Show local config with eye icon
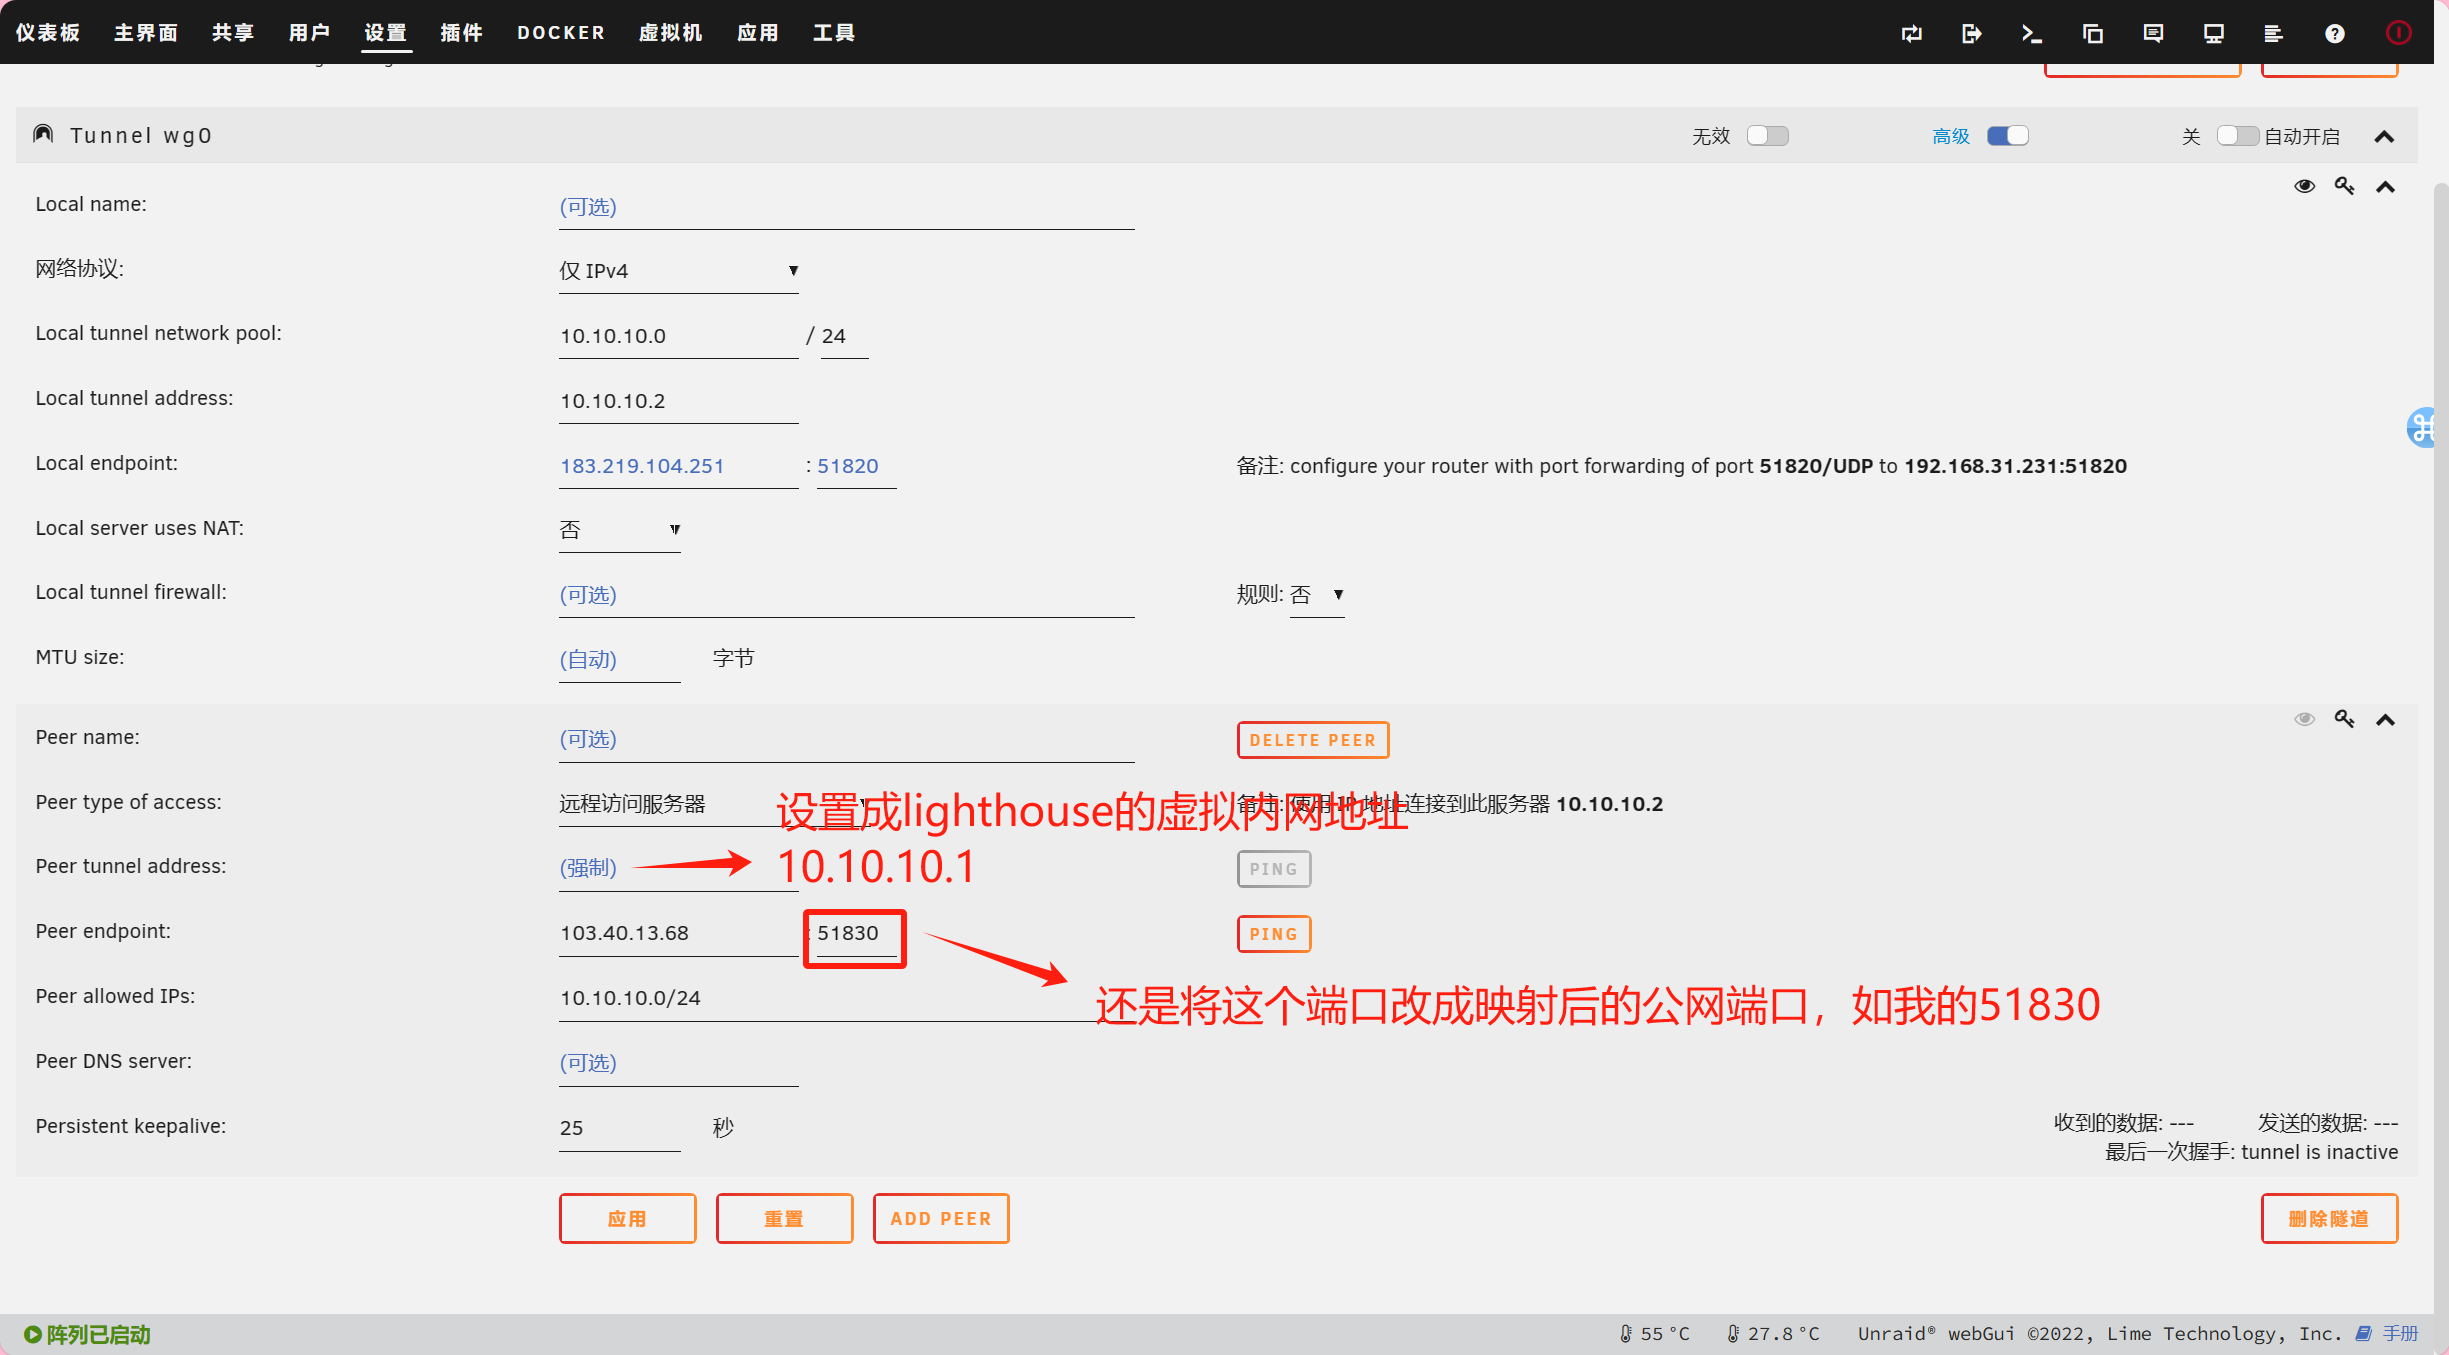This screenshot has width=2449, height=1355. point(2304,186)
